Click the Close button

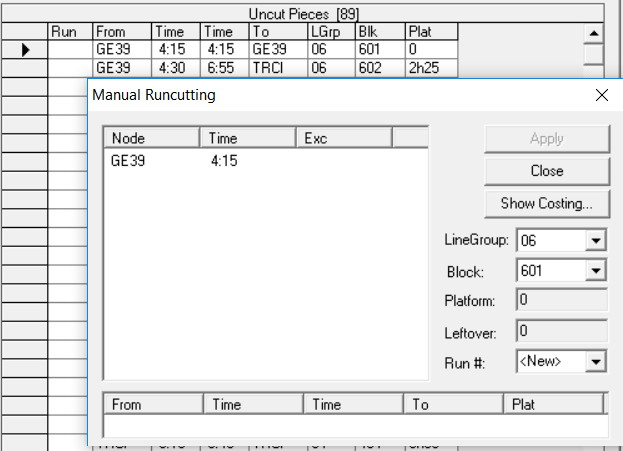click(x=547, y=171)
